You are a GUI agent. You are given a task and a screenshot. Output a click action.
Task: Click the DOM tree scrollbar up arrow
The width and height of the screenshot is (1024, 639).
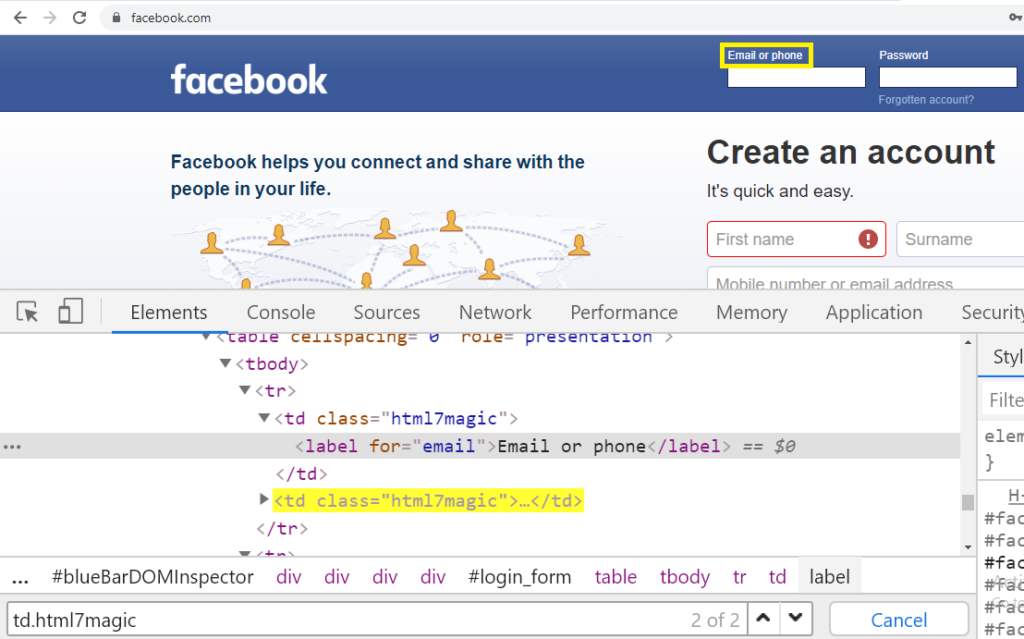[968, 342]
